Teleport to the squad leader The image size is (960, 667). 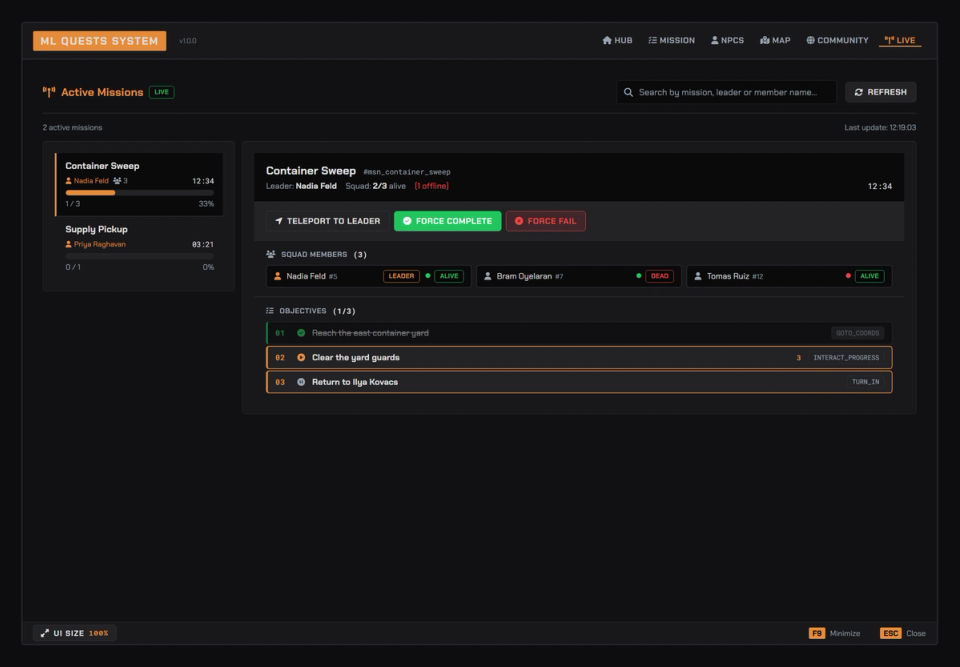(328, 221)
